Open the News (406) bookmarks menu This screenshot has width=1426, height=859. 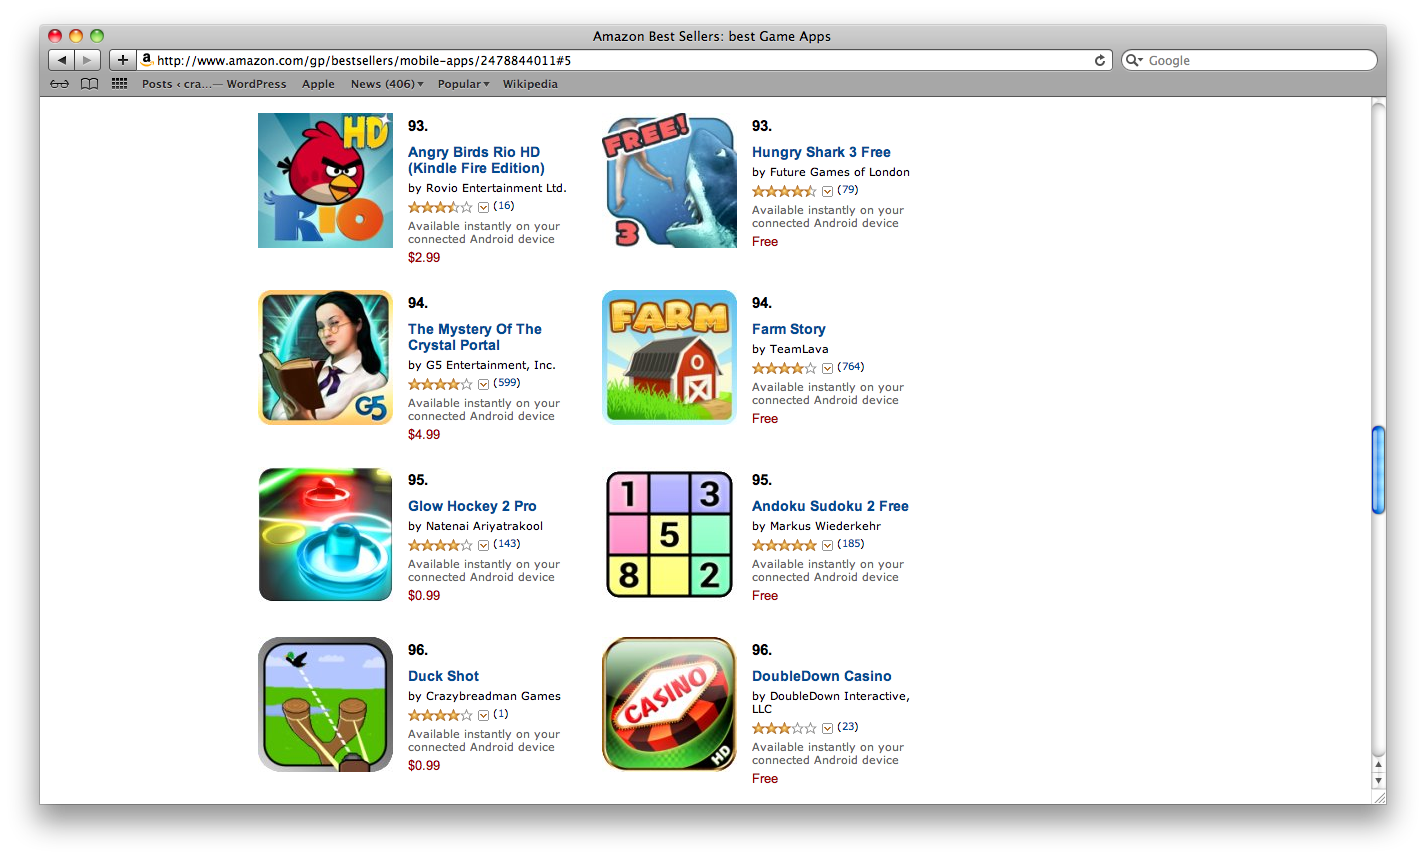coord(387,84)
